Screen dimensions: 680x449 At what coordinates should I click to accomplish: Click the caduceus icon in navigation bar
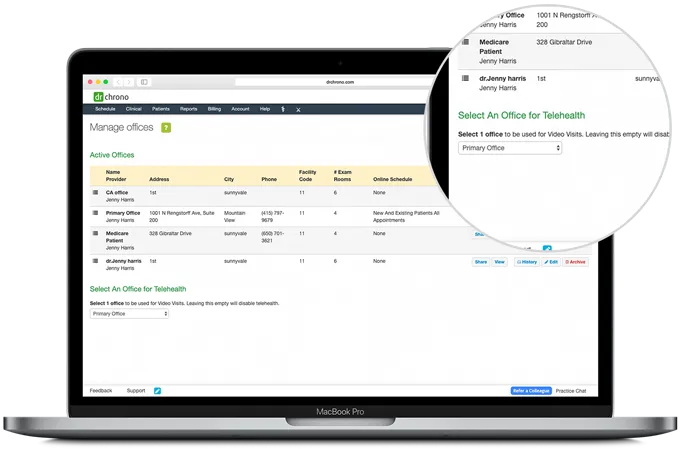pos(283,109)
